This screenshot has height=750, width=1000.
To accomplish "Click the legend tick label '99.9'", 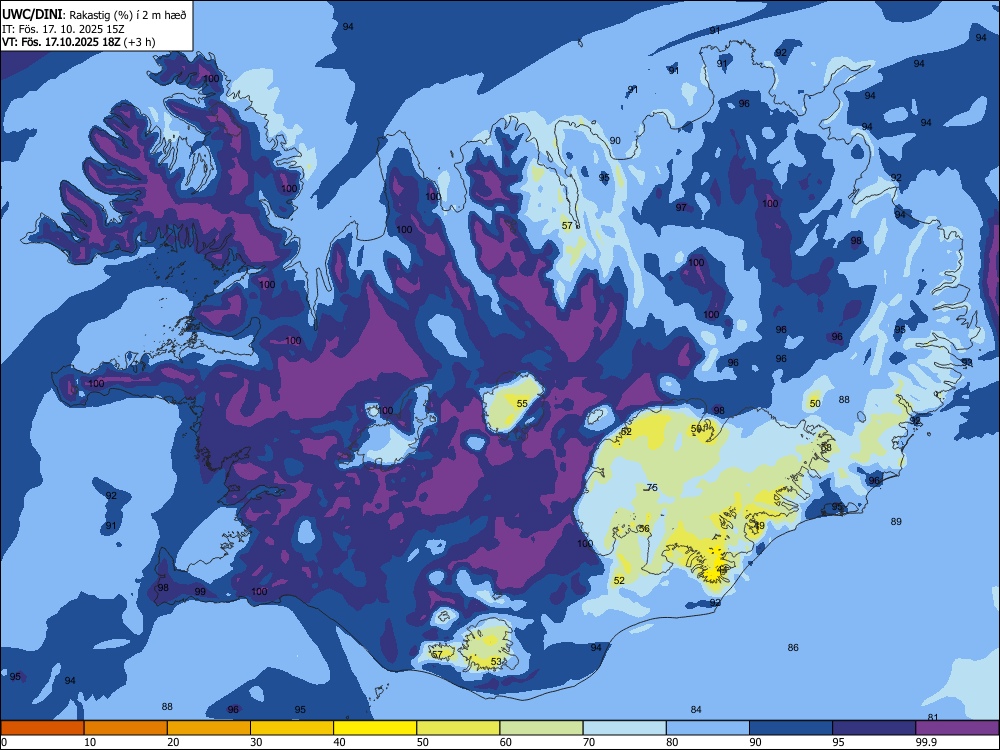I will click(x=926, y=742).
